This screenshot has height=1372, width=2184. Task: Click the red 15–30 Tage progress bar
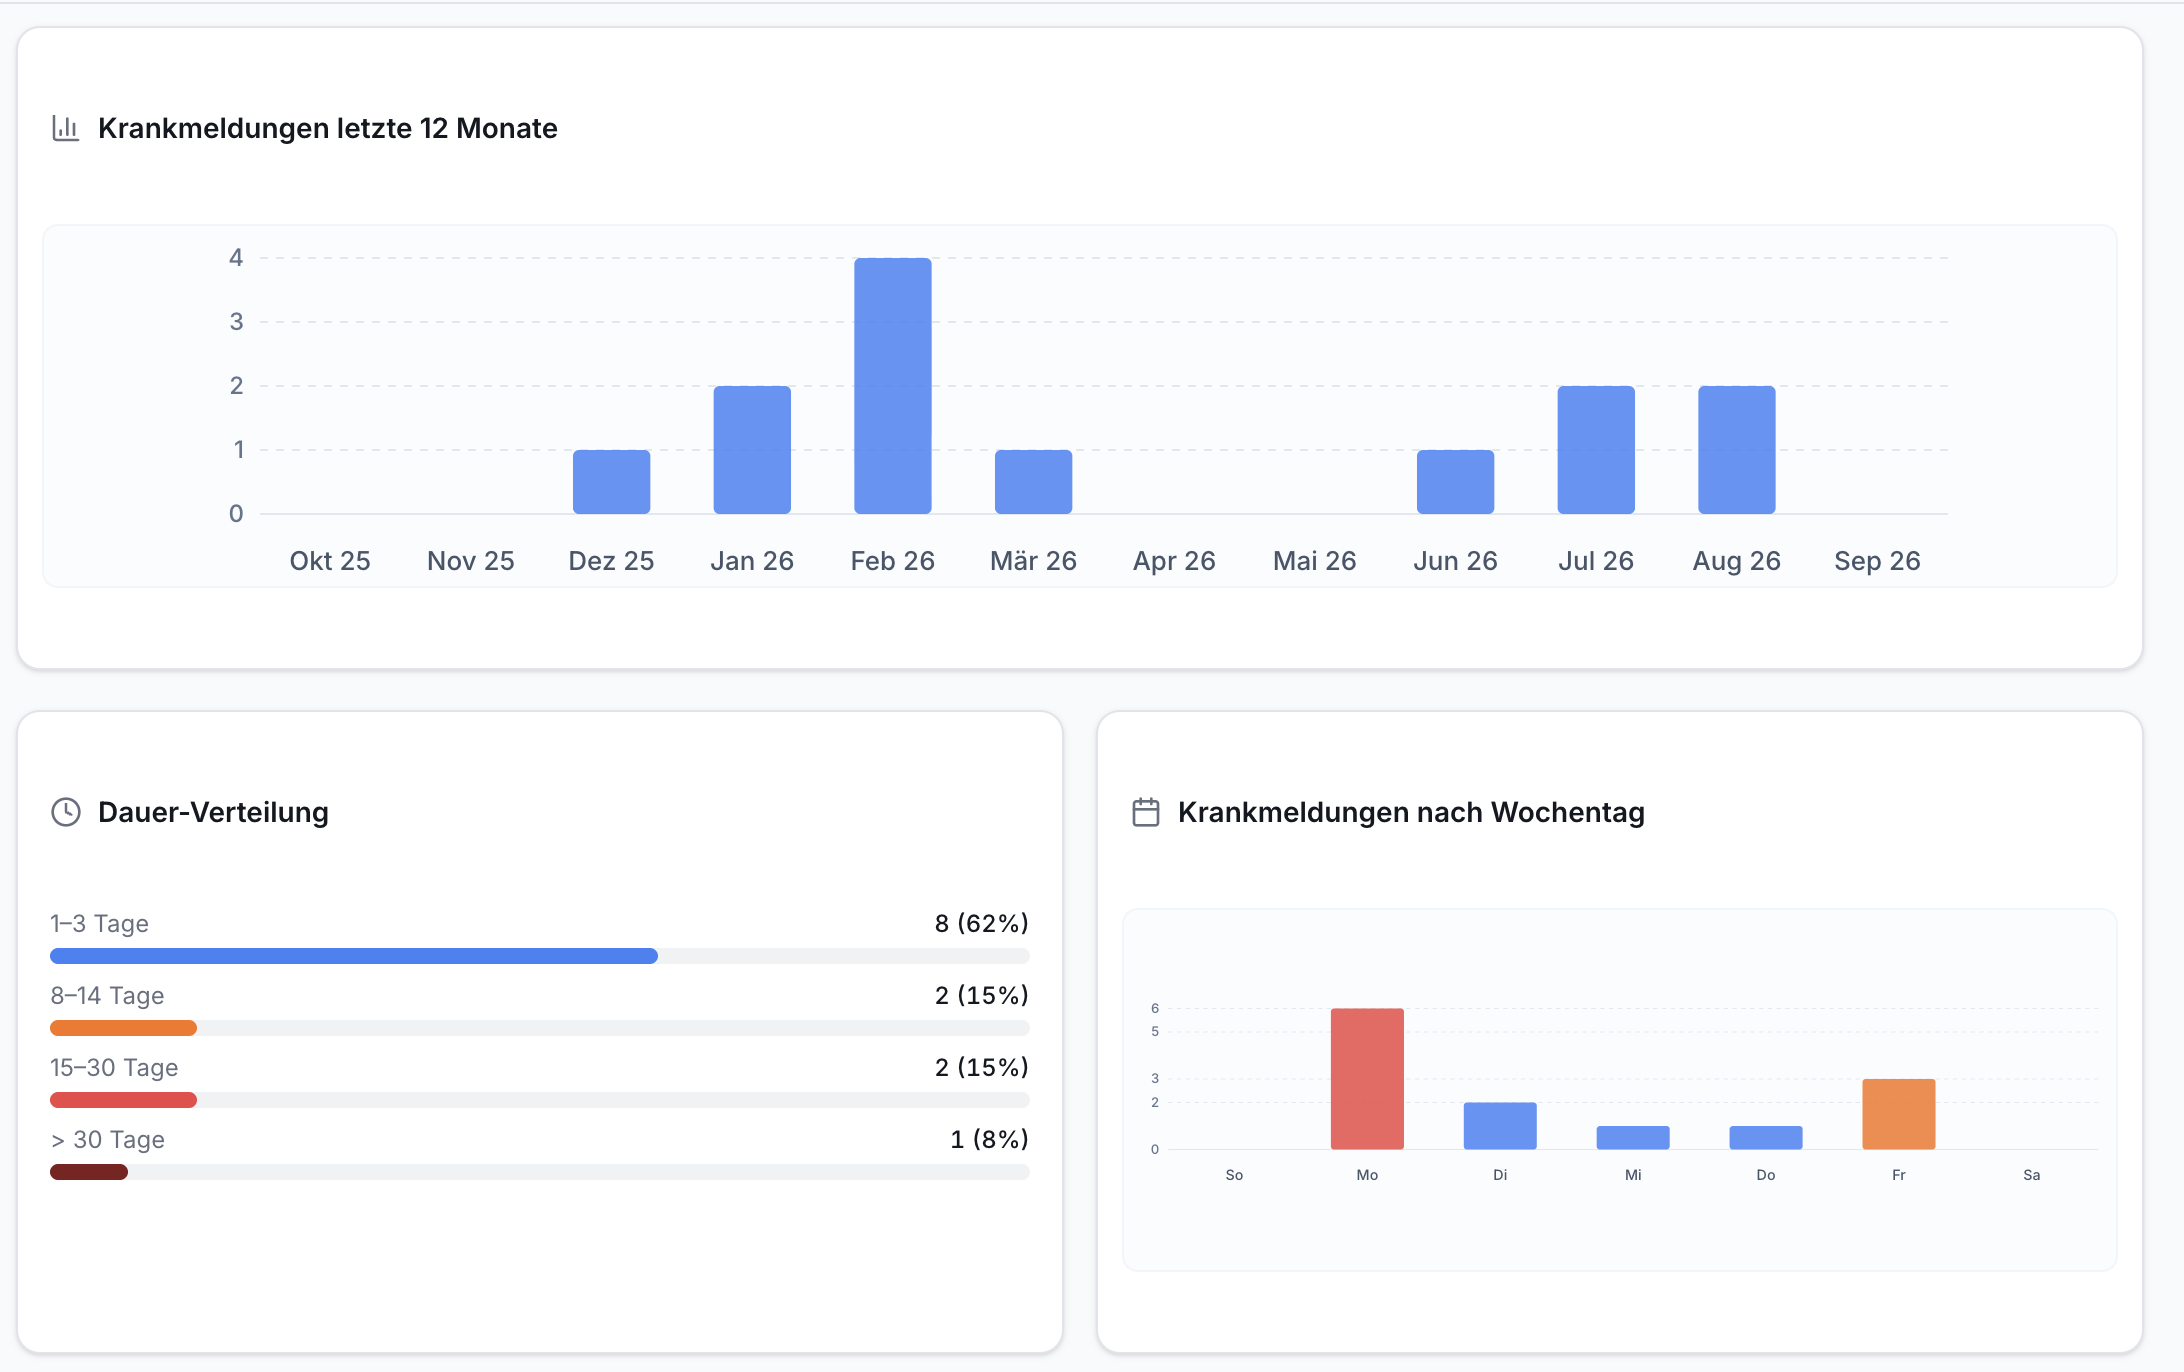(124, 1100)
